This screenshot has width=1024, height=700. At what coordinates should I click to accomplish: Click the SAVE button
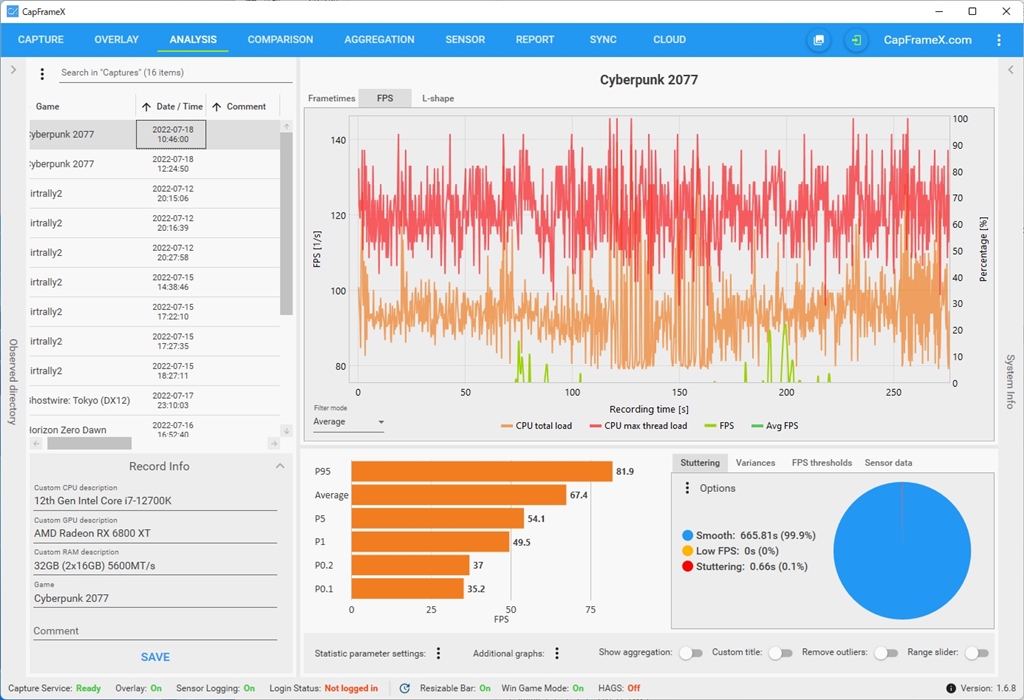coord(155,657)
